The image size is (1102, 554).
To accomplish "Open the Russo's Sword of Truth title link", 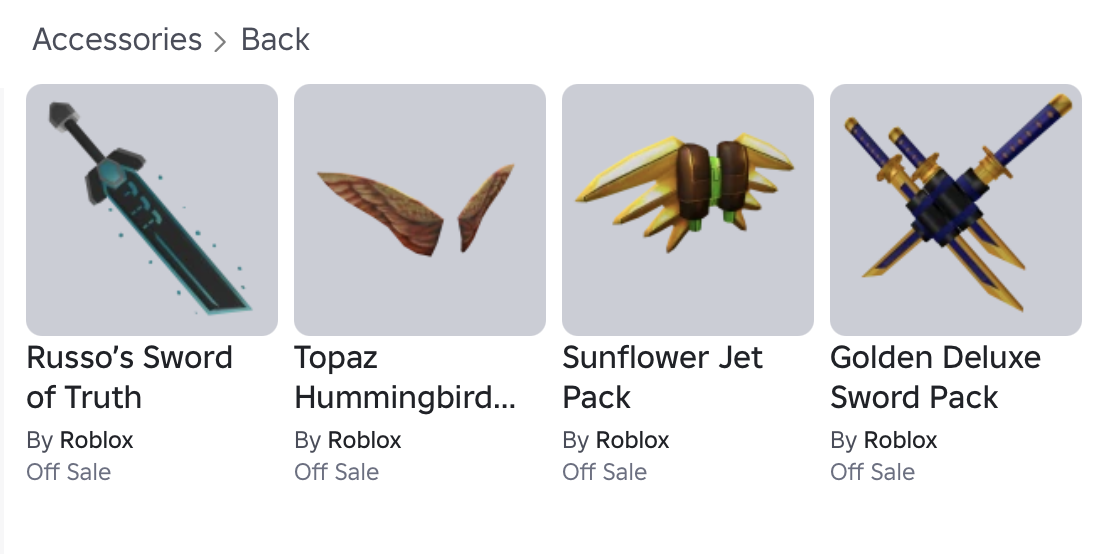I will (x=129, y=378).
